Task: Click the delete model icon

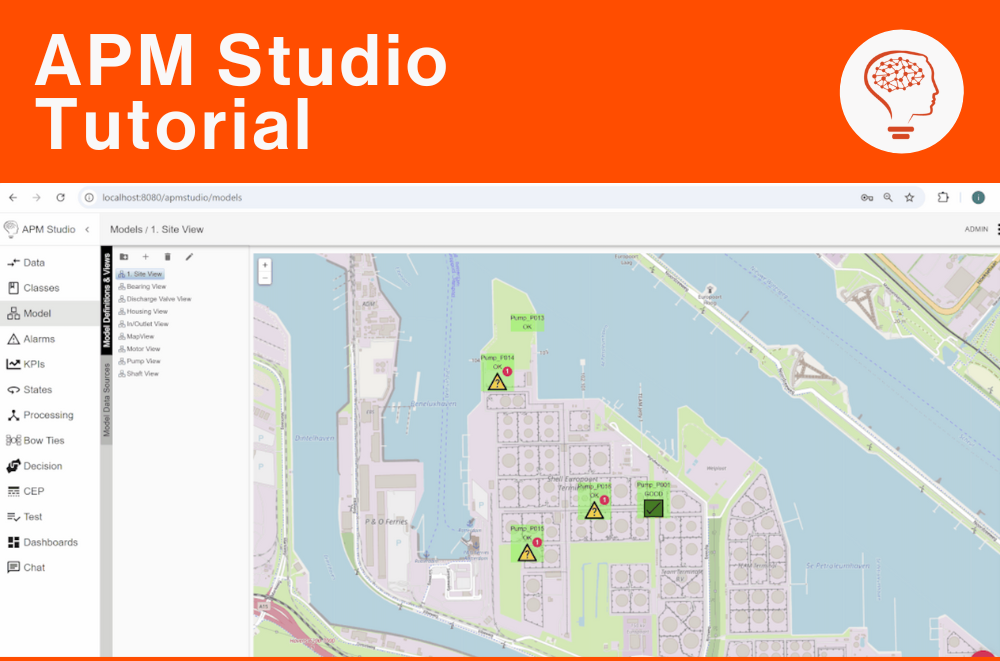Action: tap(167, 256)
